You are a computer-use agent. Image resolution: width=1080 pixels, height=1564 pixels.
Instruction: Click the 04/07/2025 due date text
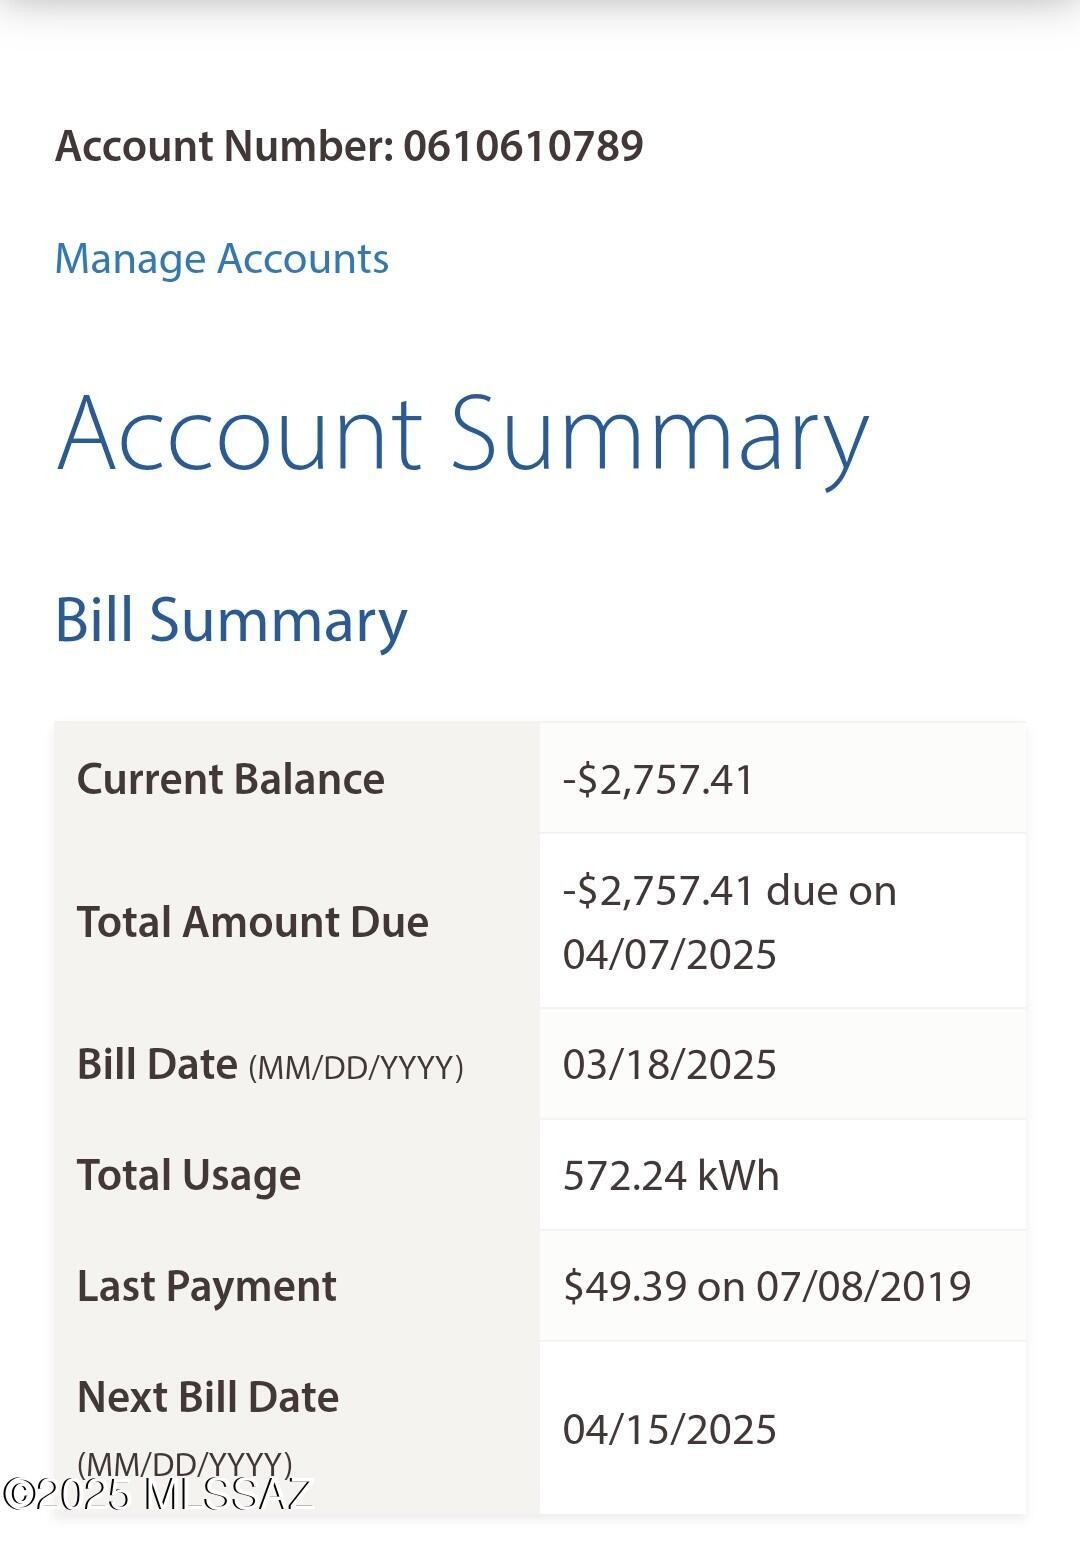(x=670, y=955)
